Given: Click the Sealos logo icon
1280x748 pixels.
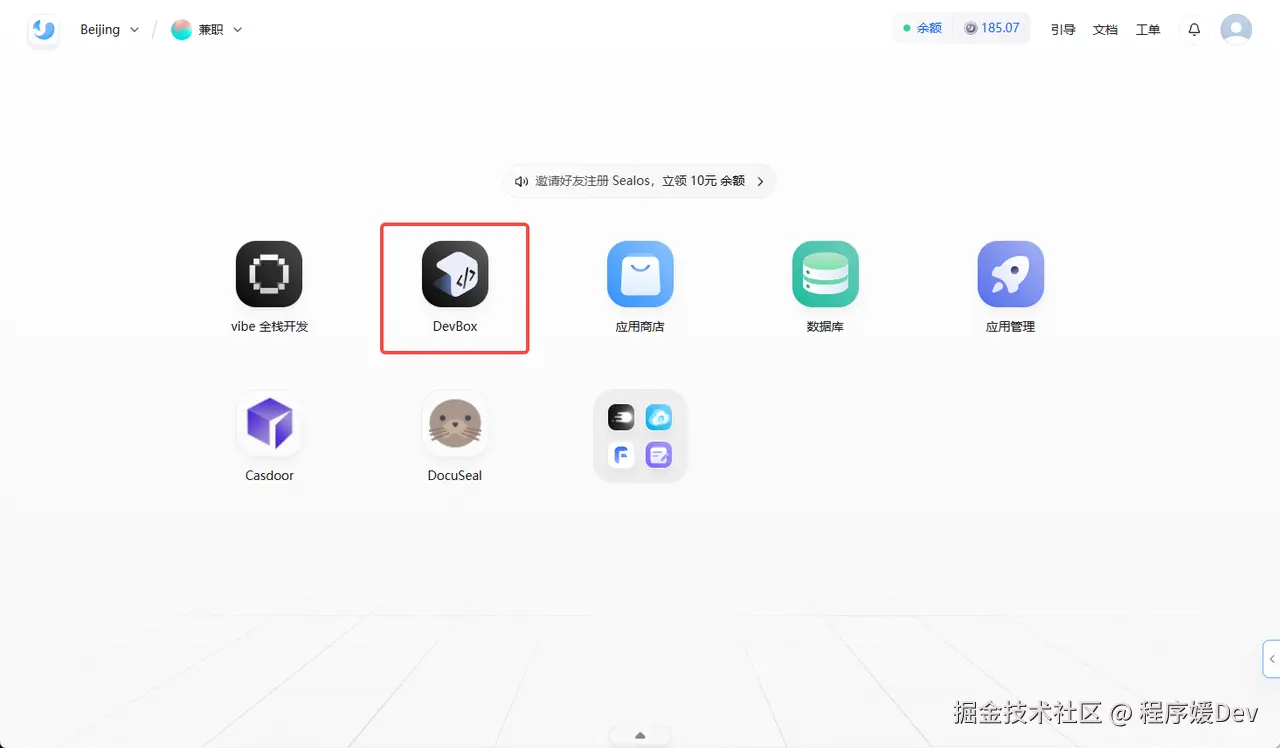Looking at the screenshot, I should 43,30.
